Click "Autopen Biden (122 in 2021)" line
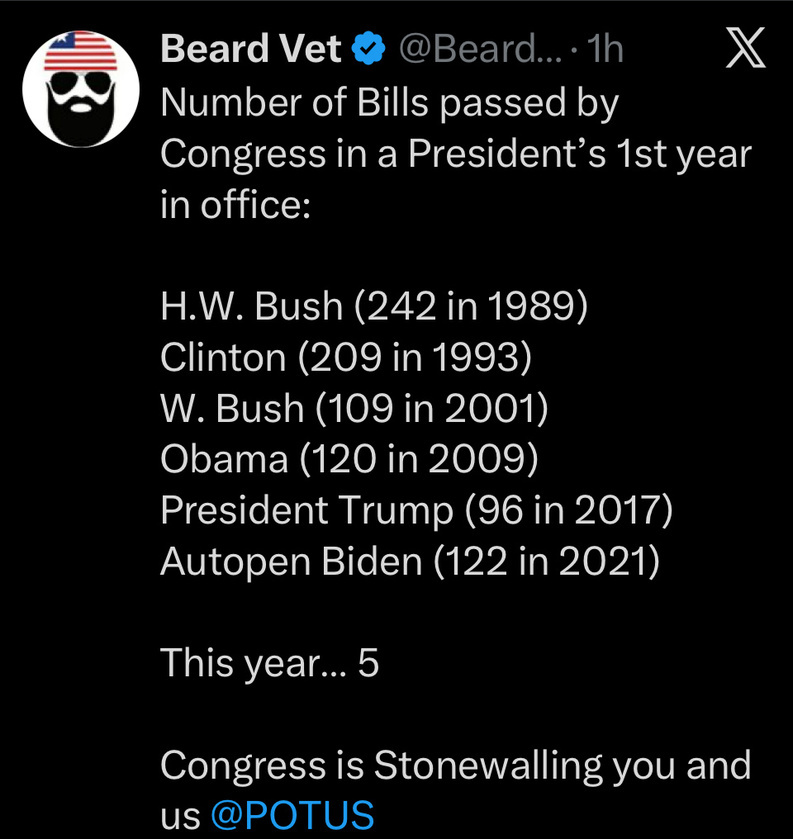Image resolution: width=793 pixels, height=839 pixels. point(410,561)
